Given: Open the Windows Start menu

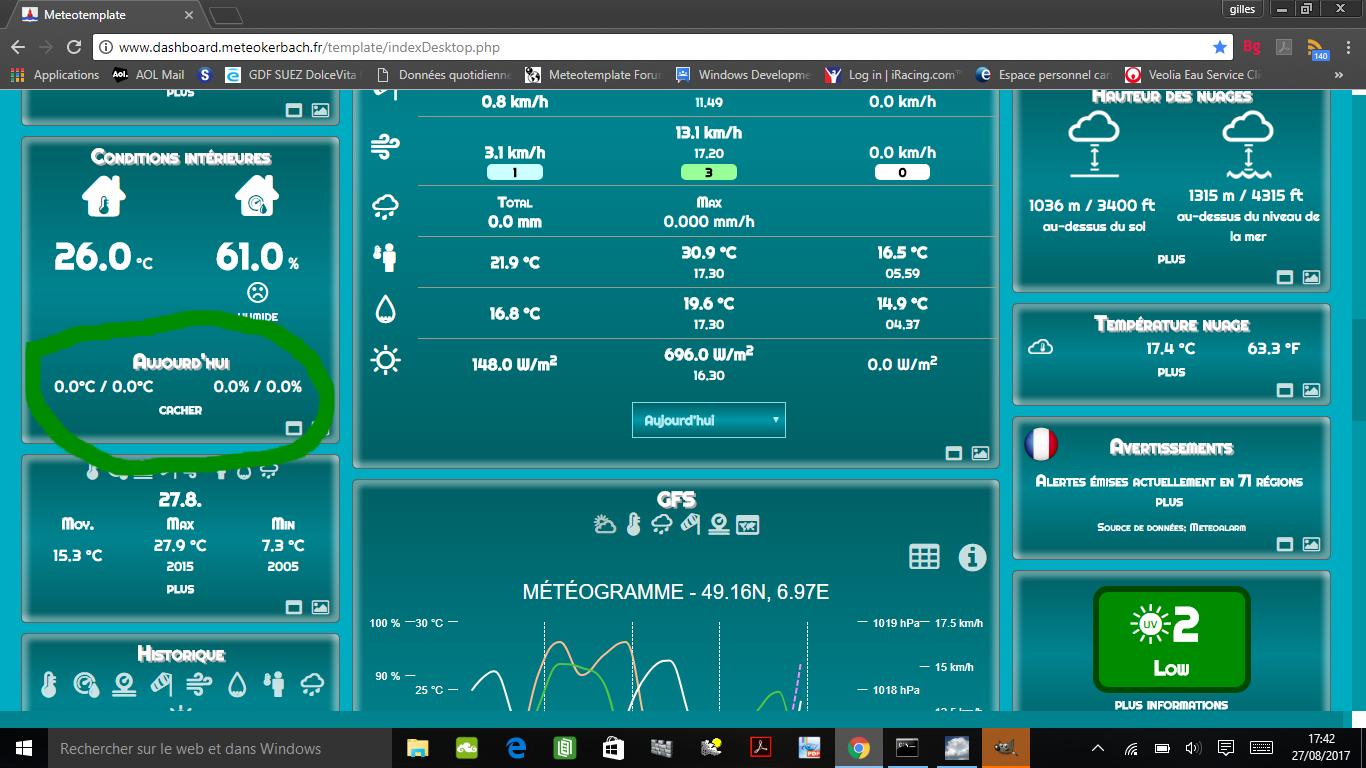Looking at the screenshot, I should coord(24,748).
